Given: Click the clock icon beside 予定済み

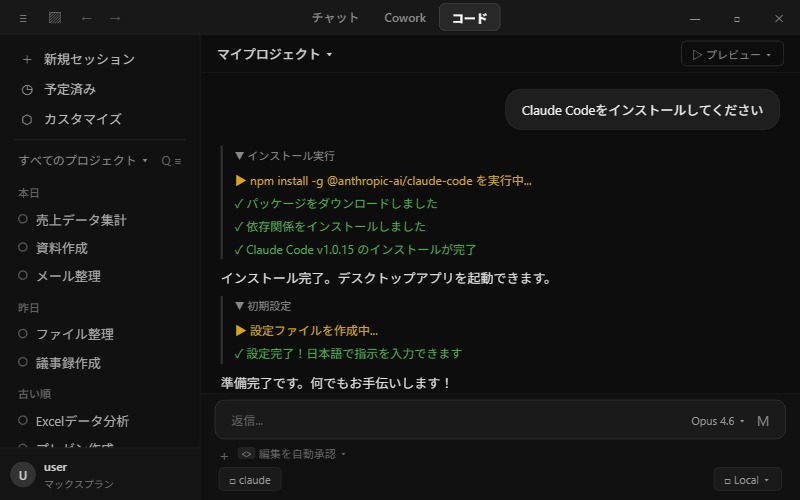Looking at the screenshot, I should point(27,90).
